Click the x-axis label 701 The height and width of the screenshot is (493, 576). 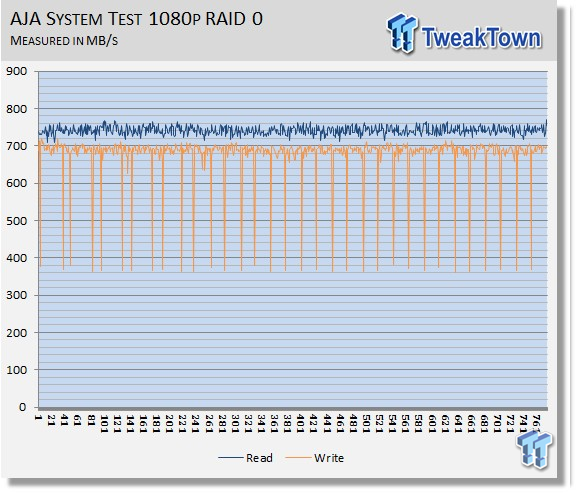pos(497,424)
